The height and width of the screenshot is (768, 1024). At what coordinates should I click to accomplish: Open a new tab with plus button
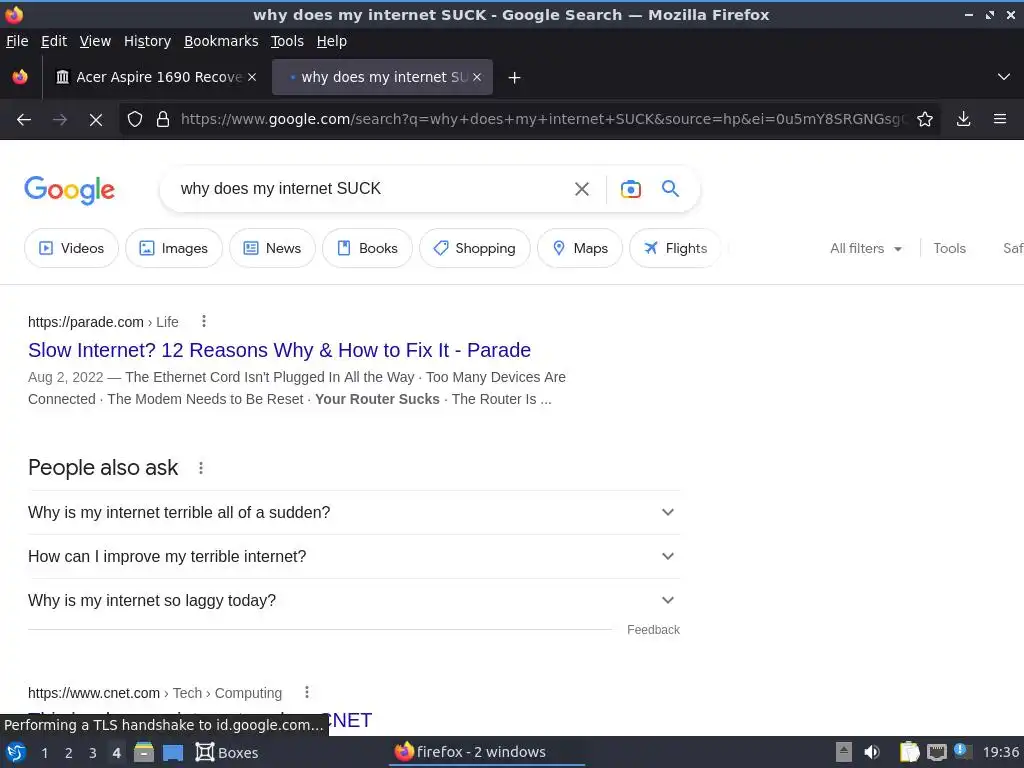(x=515, y=78)
